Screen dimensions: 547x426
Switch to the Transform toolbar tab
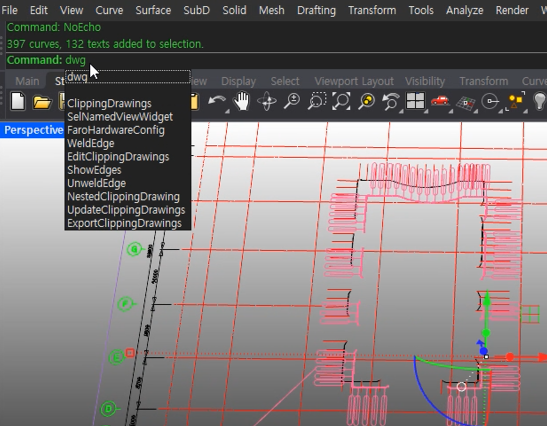[x=484, y=81]
